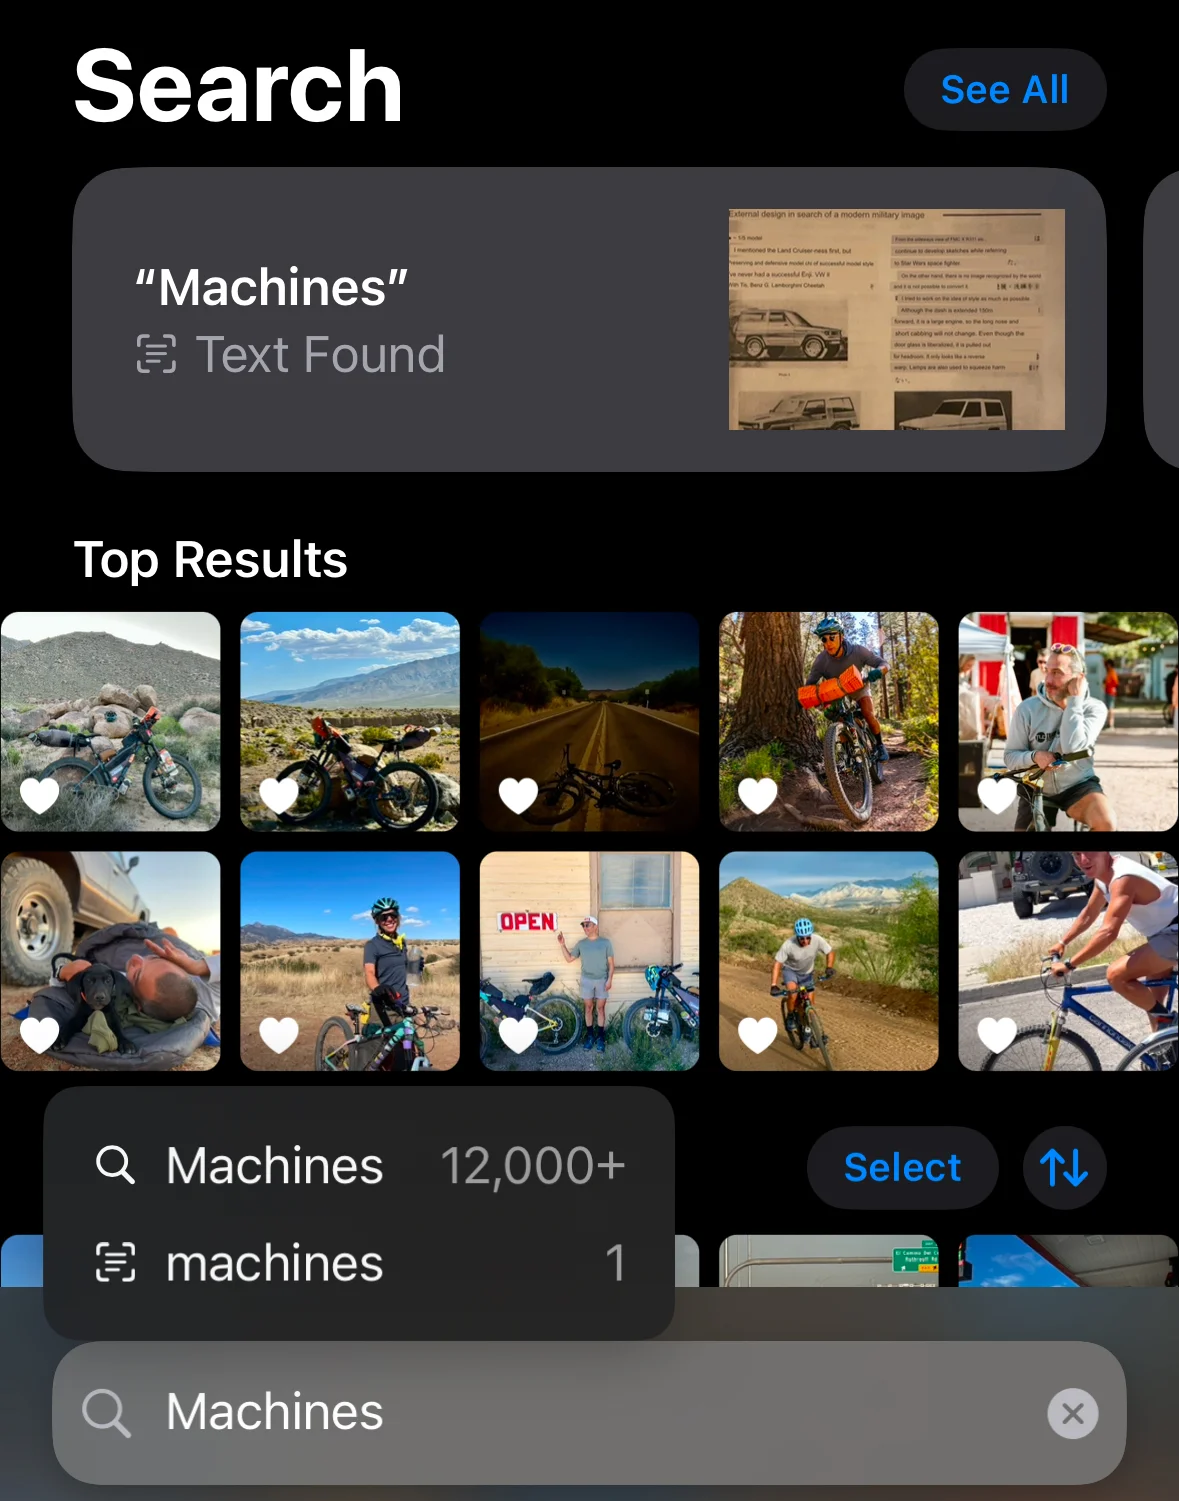Tap the sort arrows icon
1179x1501 pixels.
(1064, 1167)
